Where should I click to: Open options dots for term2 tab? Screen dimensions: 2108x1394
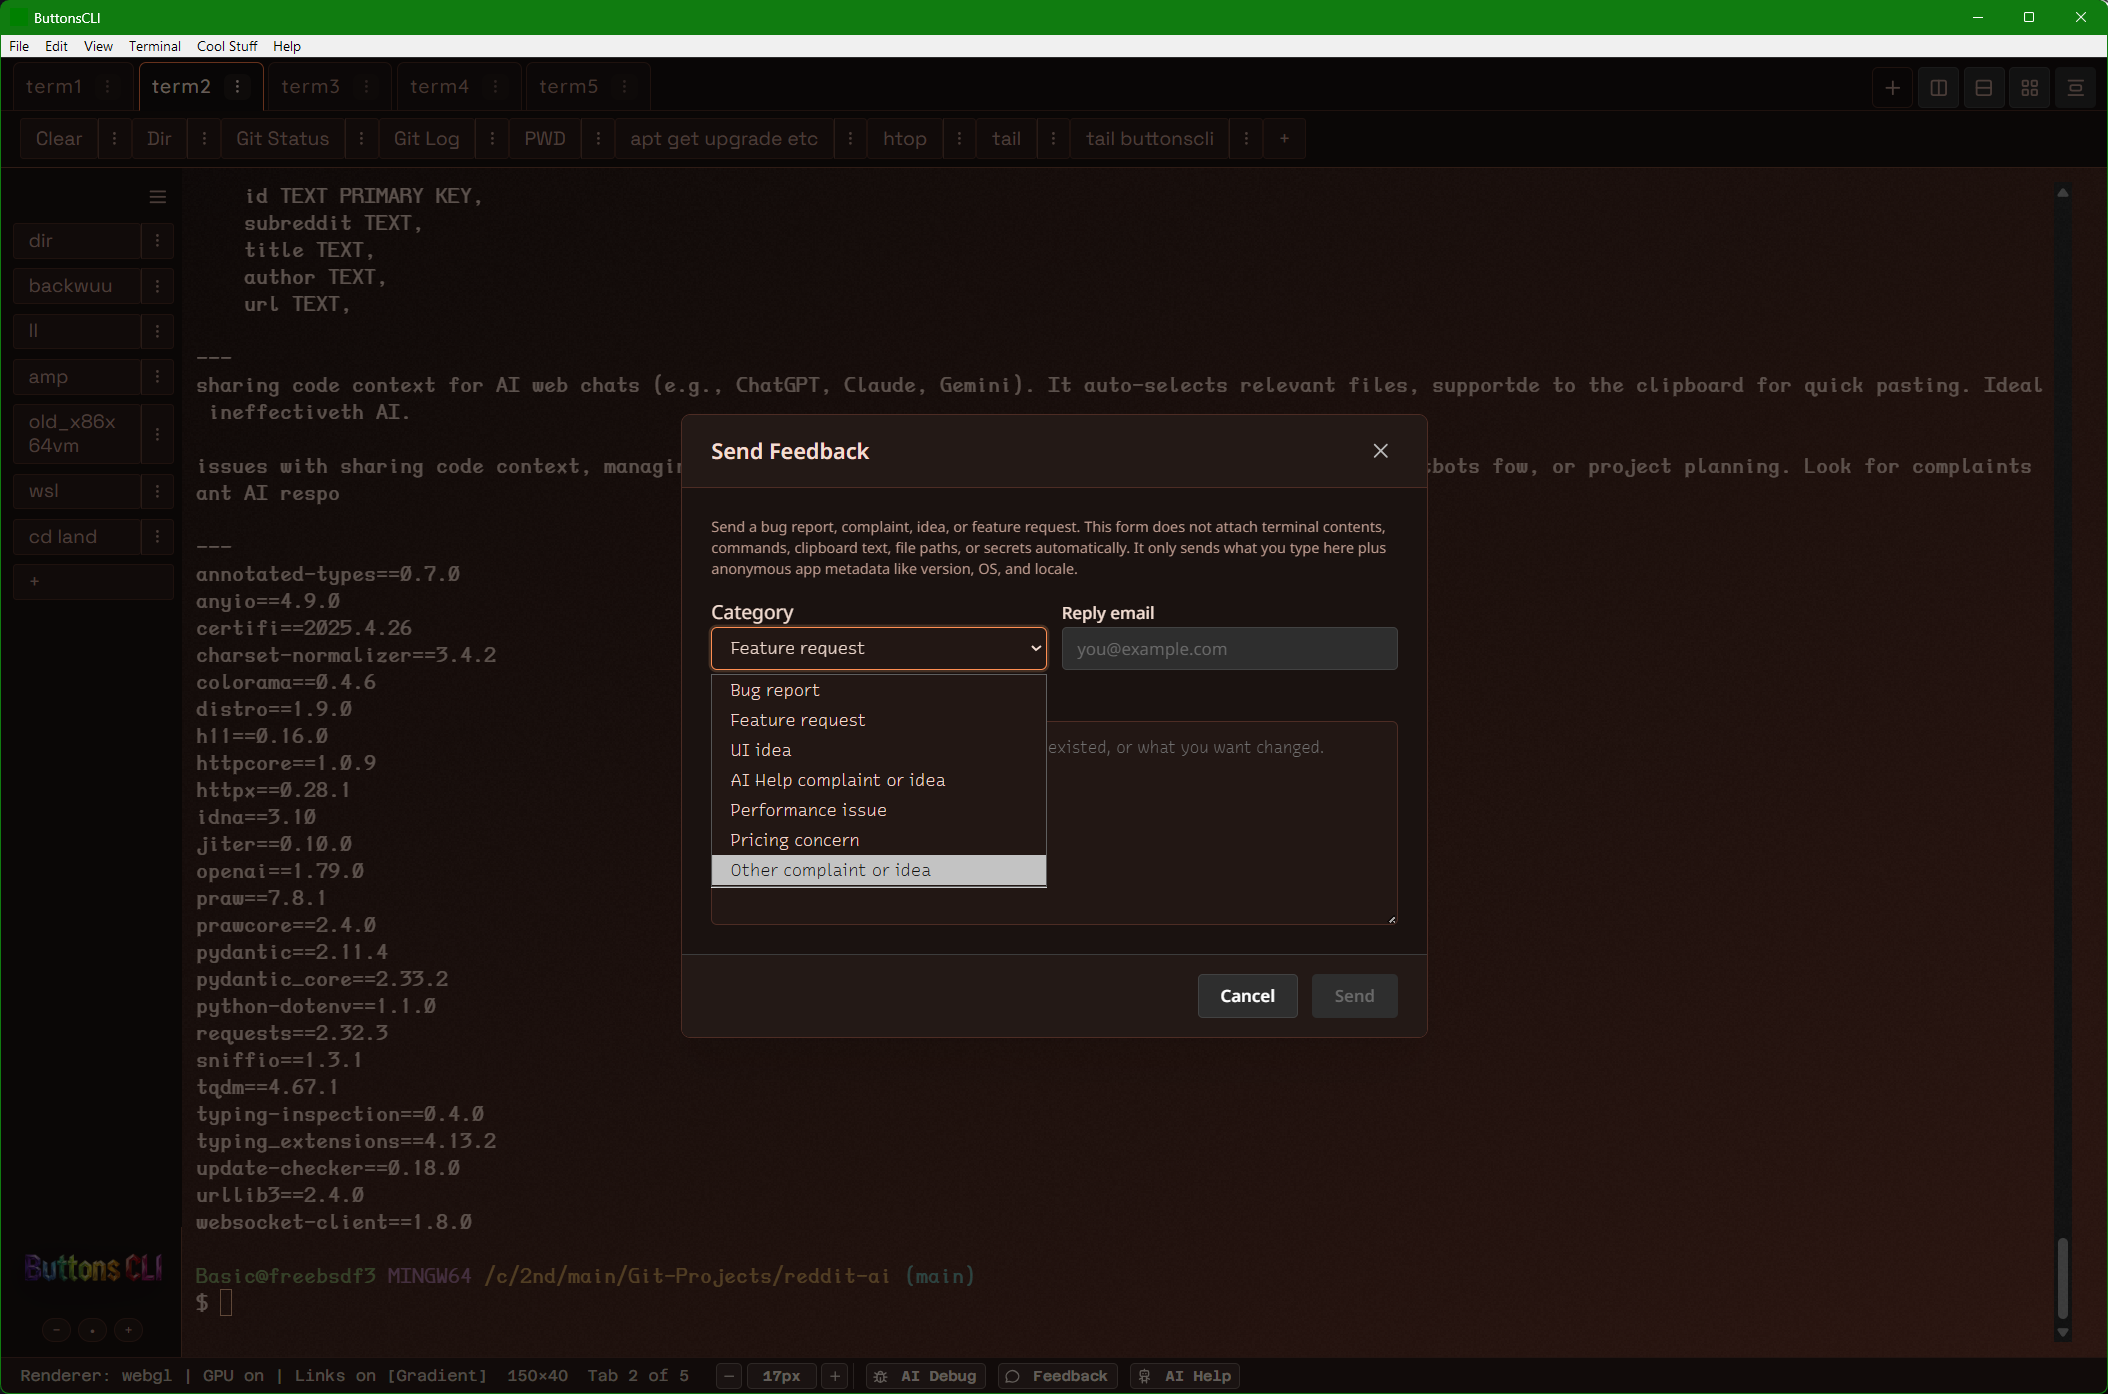tap(237, 87)
